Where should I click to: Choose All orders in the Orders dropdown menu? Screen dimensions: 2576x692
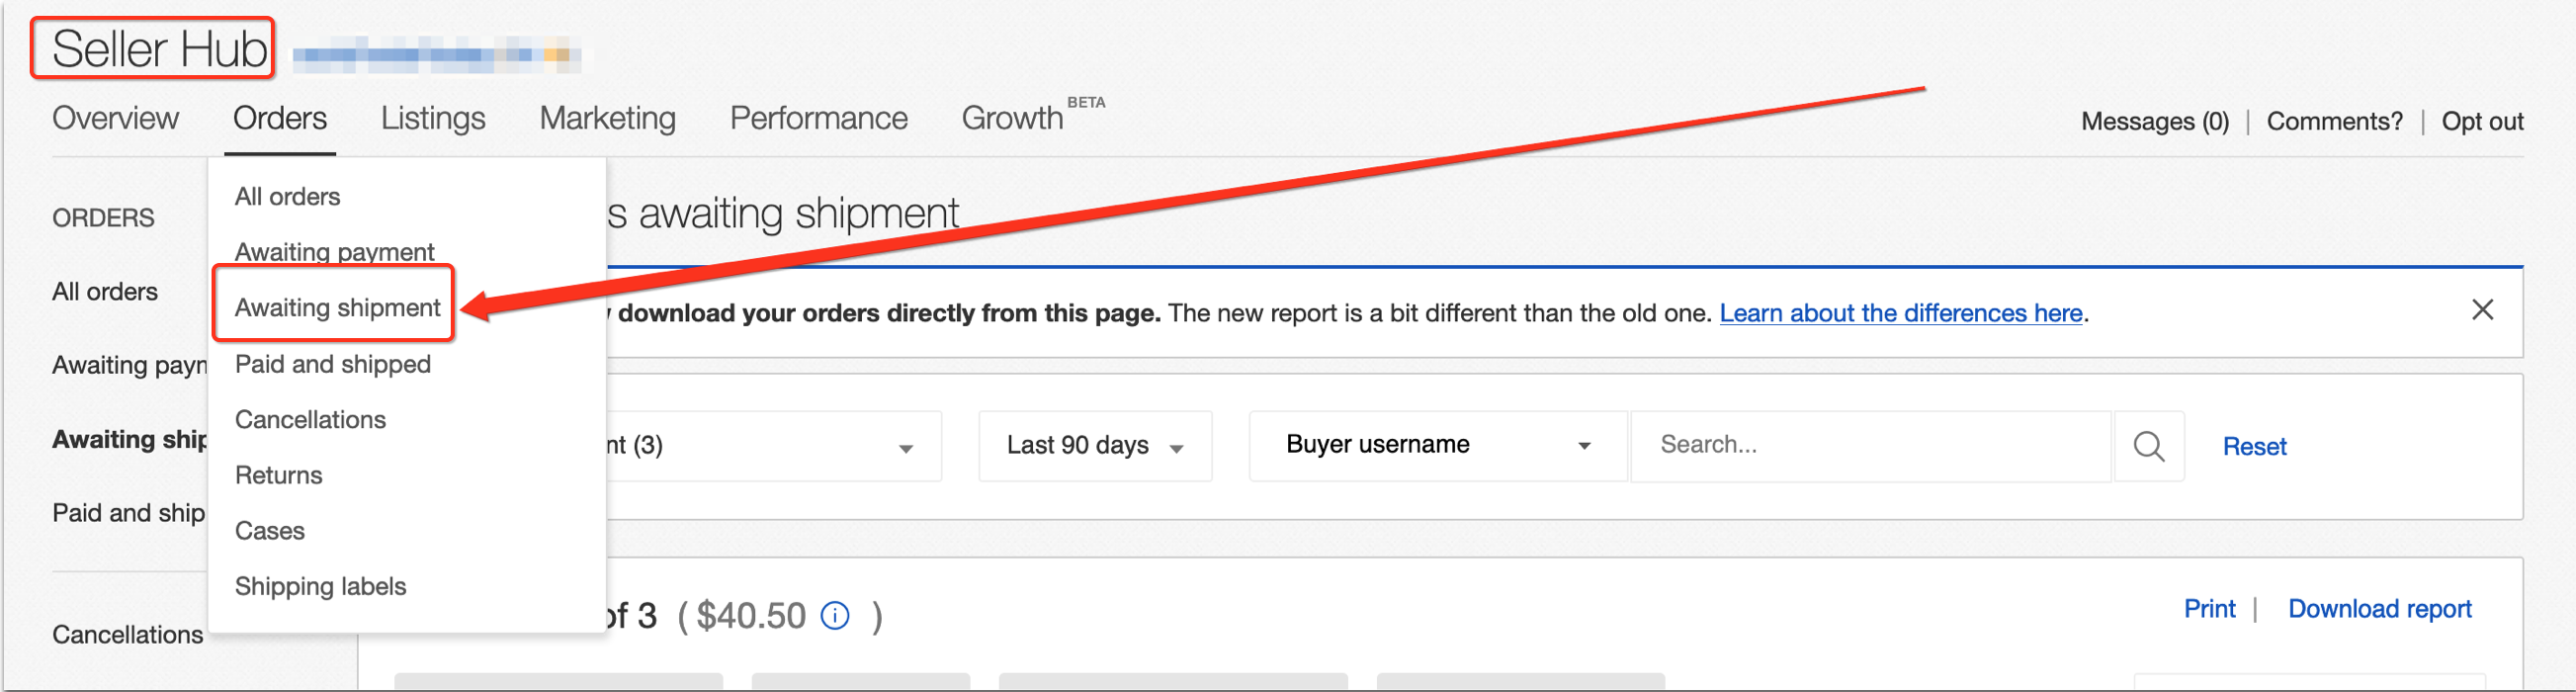288,196
